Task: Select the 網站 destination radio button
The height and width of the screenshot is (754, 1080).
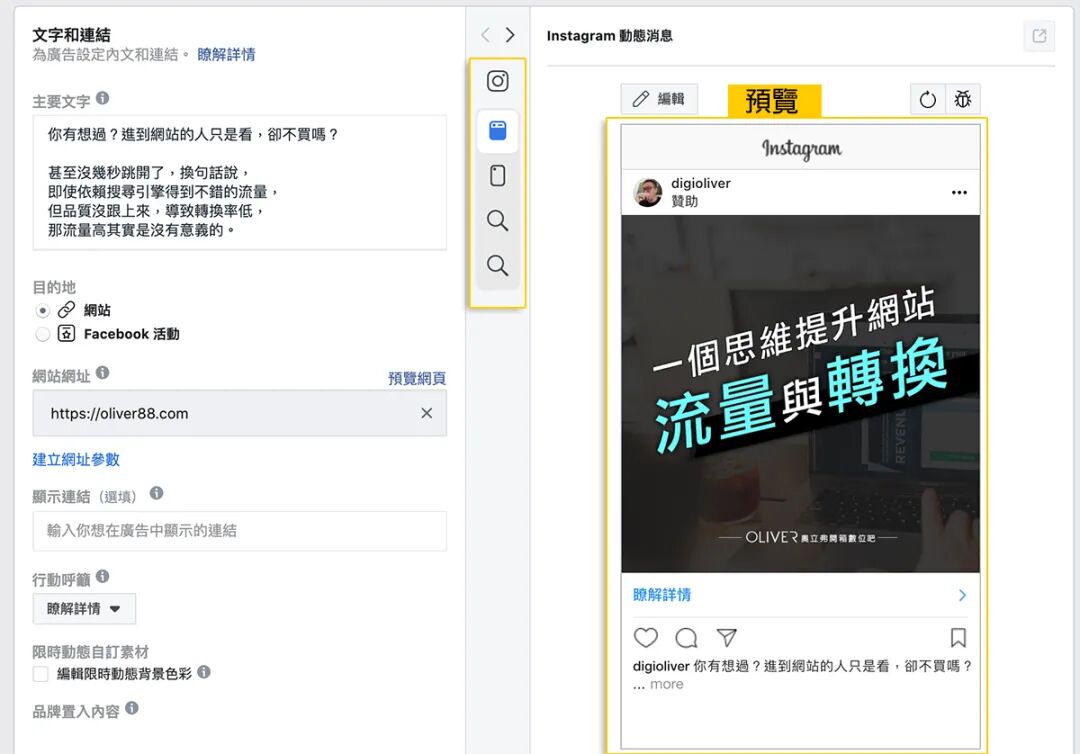Action: click(43, 311)
